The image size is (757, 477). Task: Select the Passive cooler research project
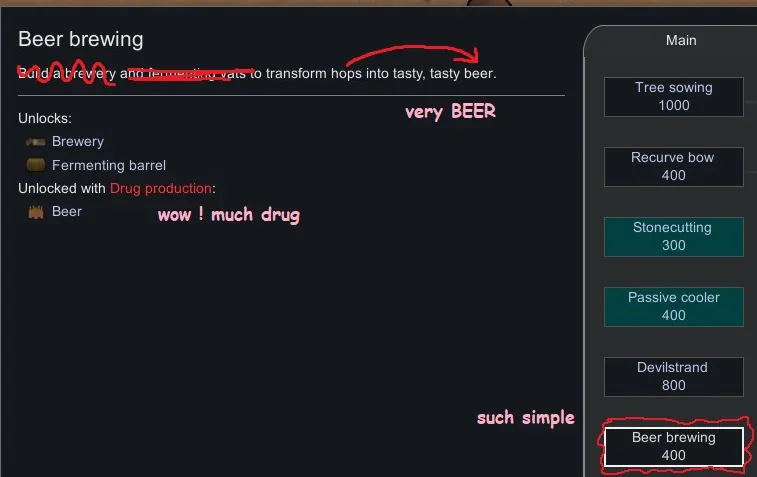tap(673, 307)
